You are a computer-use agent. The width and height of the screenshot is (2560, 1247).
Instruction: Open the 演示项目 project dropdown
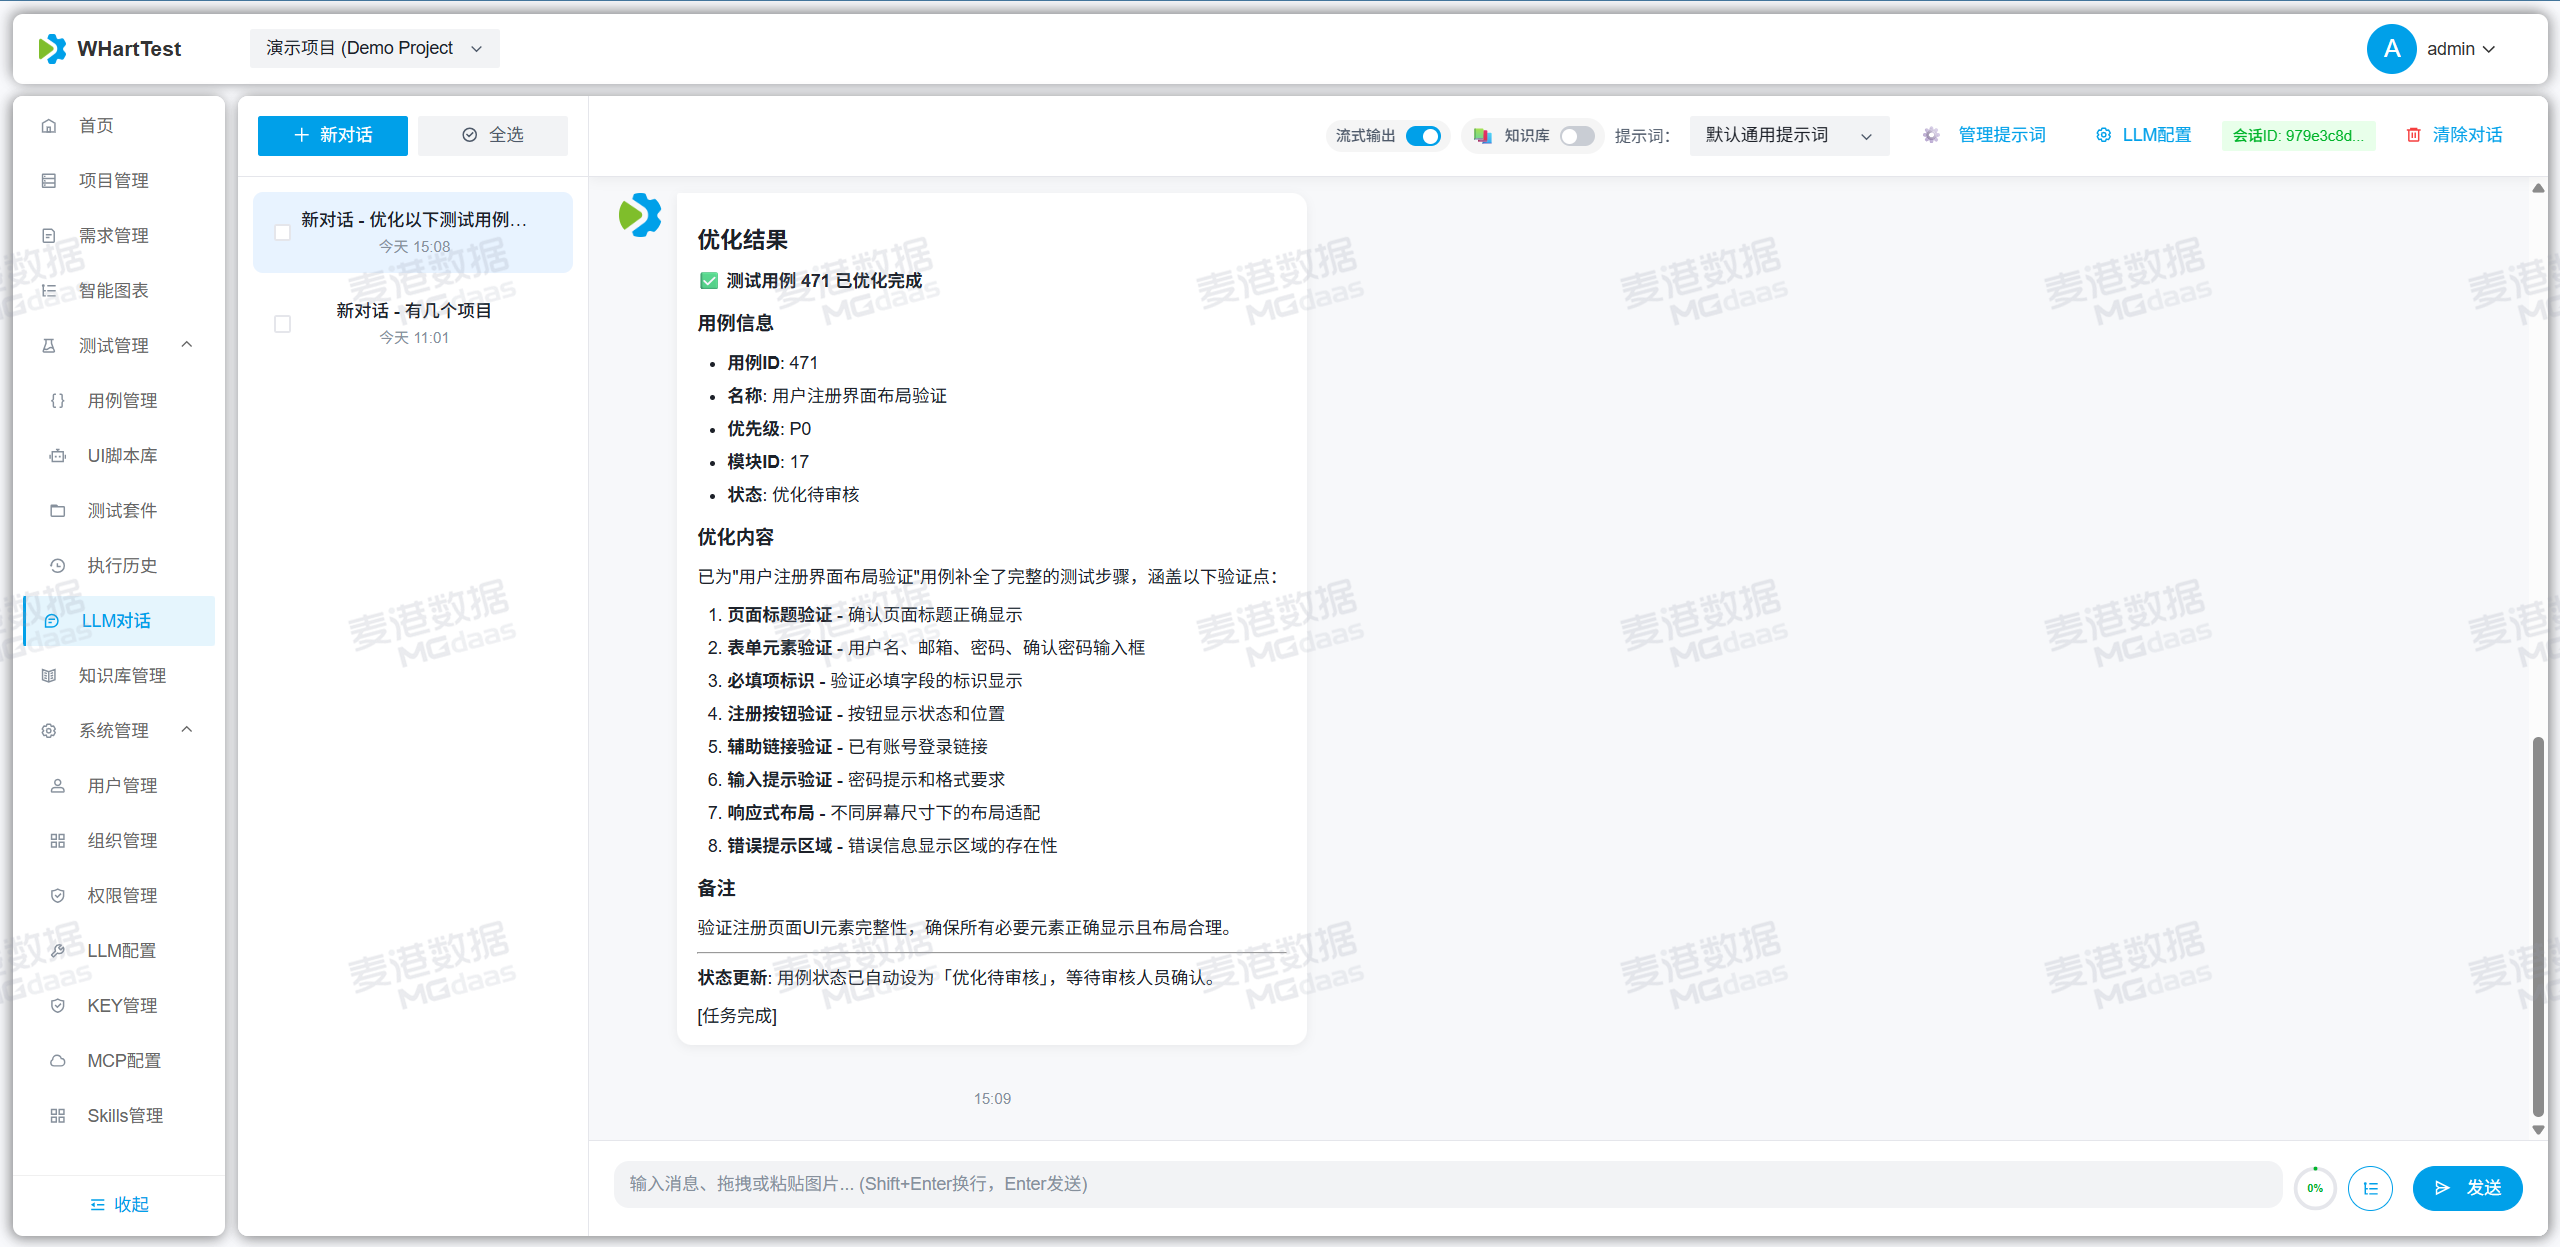374,48
